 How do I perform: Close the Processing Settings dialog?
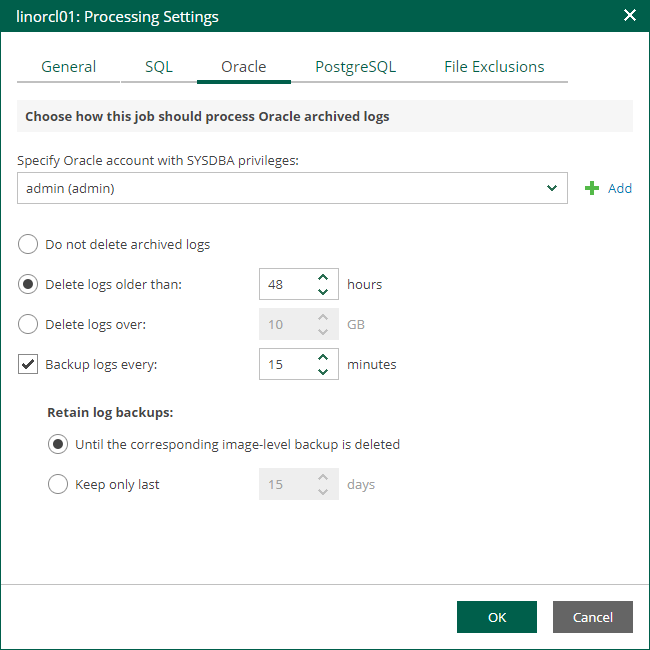[629, 16]
